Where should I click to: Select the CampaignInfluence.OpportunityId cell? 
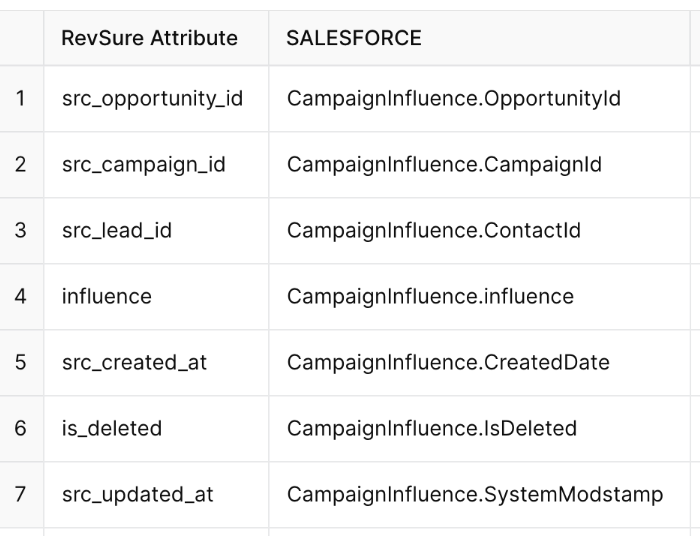point(479,99)
